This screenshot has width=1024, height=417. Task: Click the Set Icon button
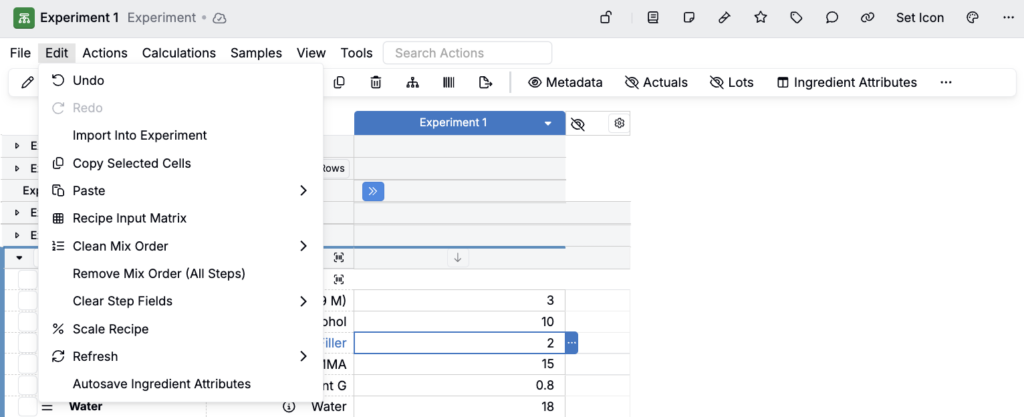pyautogui.click(x=919, y=18)
